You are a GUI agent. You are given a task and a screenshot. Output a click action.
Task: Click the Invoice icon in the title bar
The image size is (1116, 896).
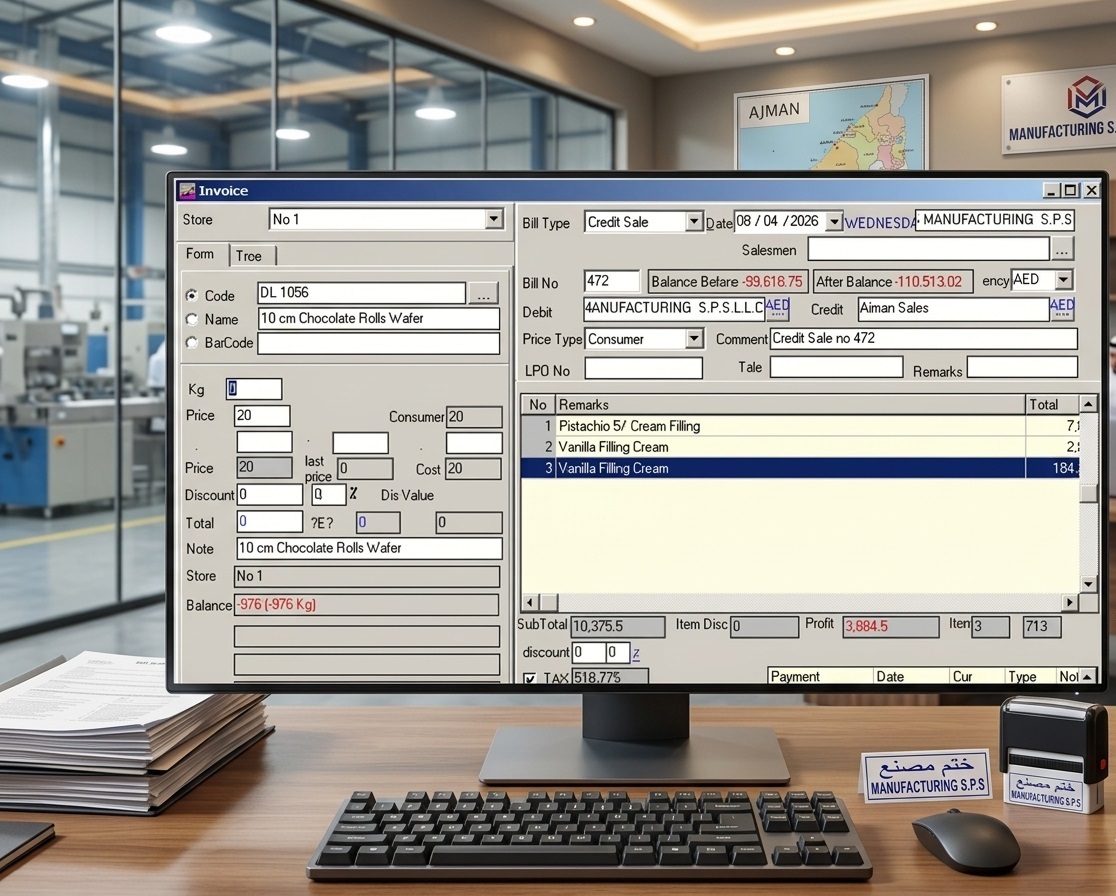pos(186,190)
